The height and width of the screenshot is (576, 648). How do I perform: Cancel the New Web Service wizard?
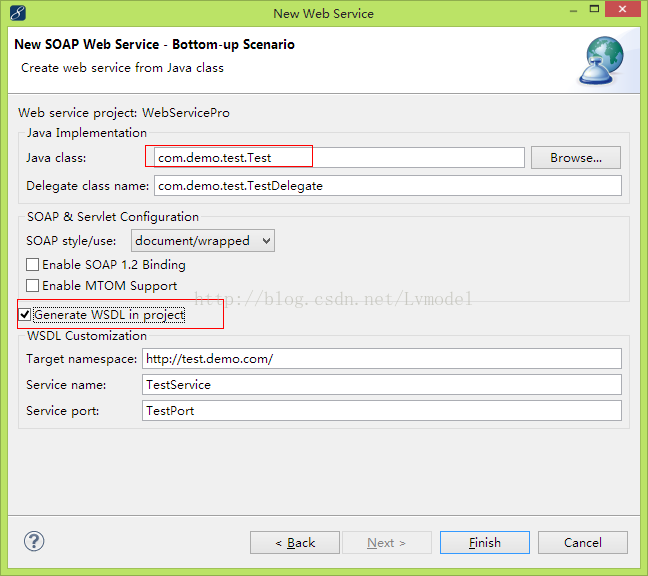583,543
